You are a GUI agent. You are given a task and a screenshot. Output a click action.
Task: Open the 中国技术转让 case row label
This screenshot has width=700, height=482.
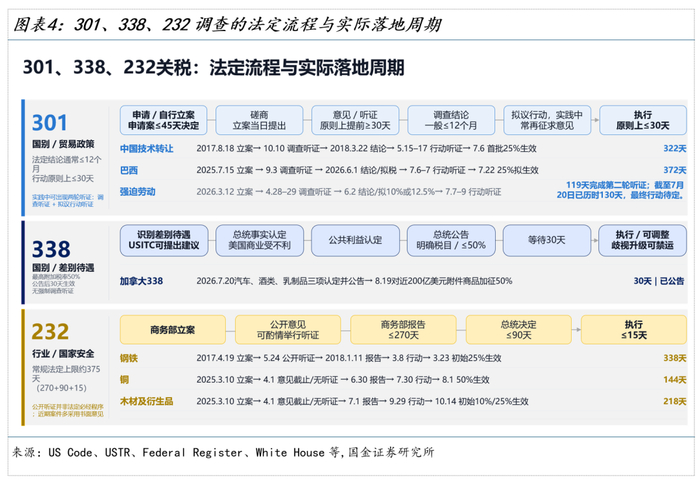[x=146, y=149]
